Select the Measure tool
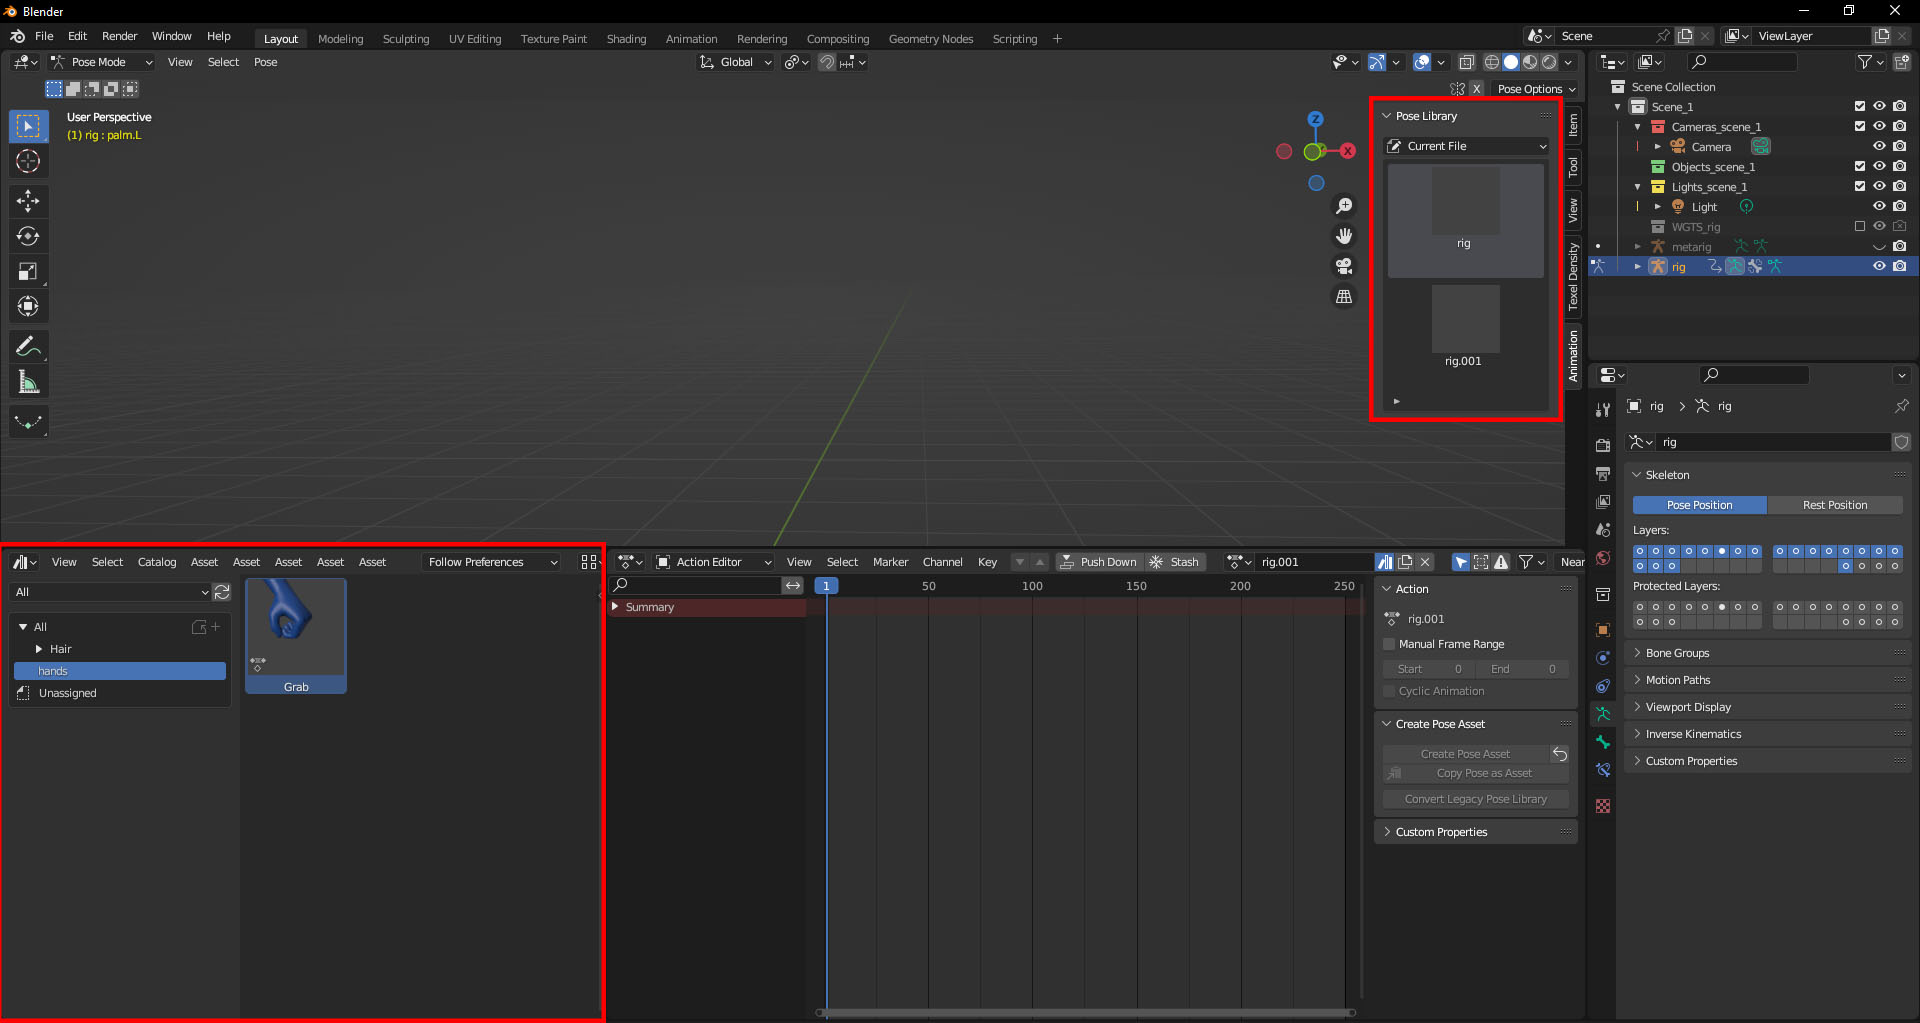This screenshot has height=1023, width=1920. click(x=28, y=382)
